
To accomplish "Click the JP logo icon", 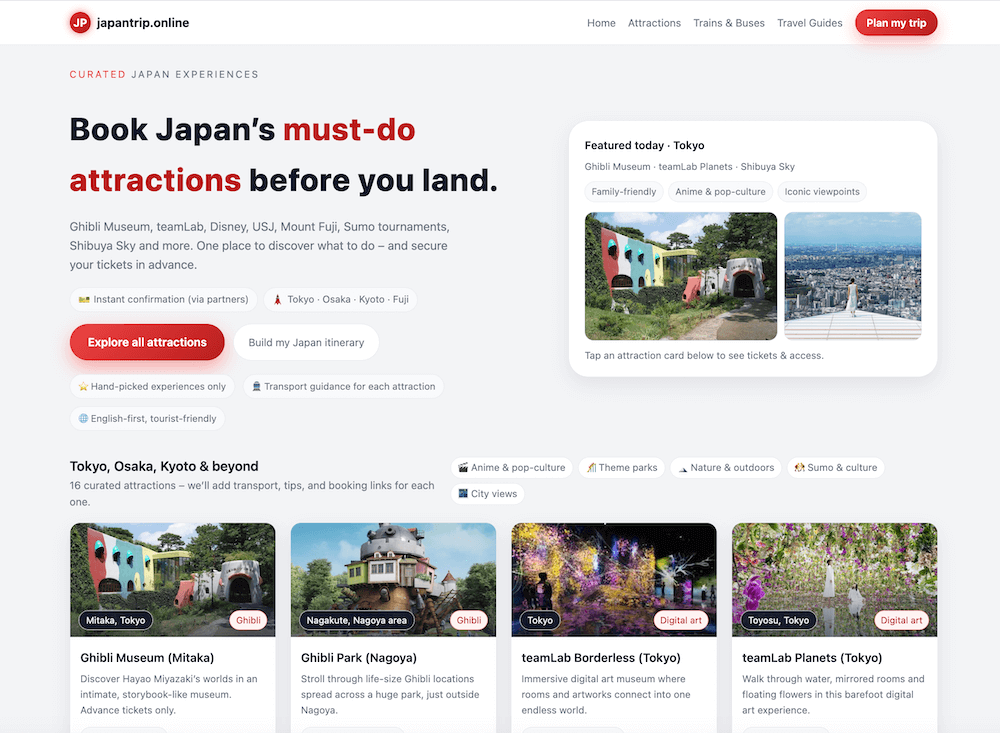I will 79,22.
